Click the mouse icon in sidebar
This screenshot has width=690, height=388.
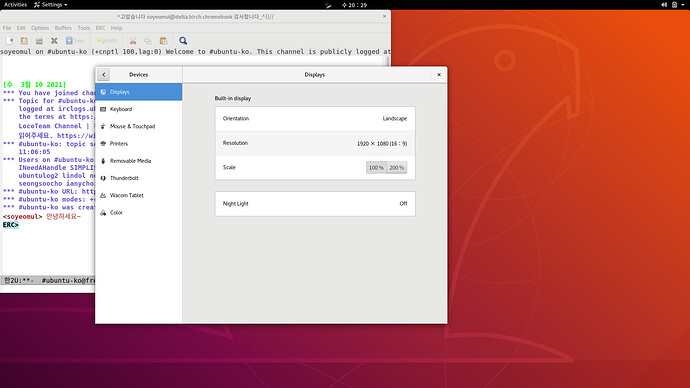tap(103, 126)
